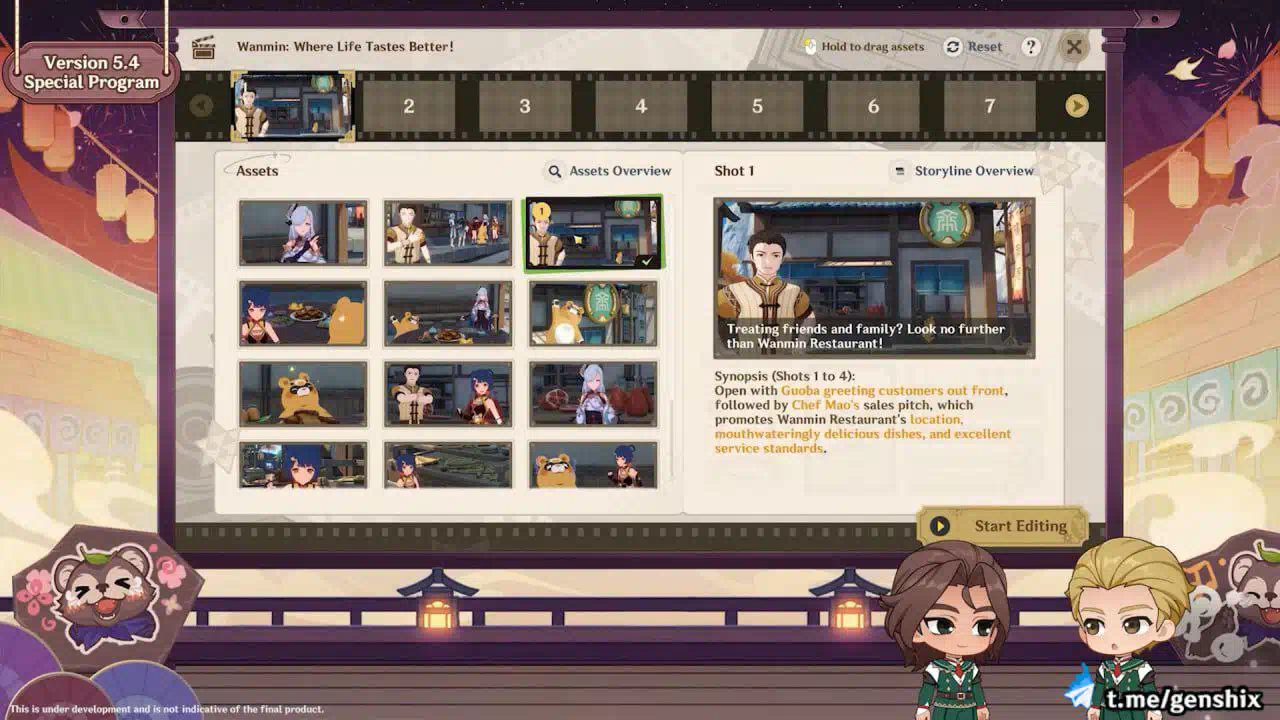This screenshot has height=720, width=1280.
Task: Click 'Guoba greeting customers out front' highlighted text
Action: pos(894,391)
